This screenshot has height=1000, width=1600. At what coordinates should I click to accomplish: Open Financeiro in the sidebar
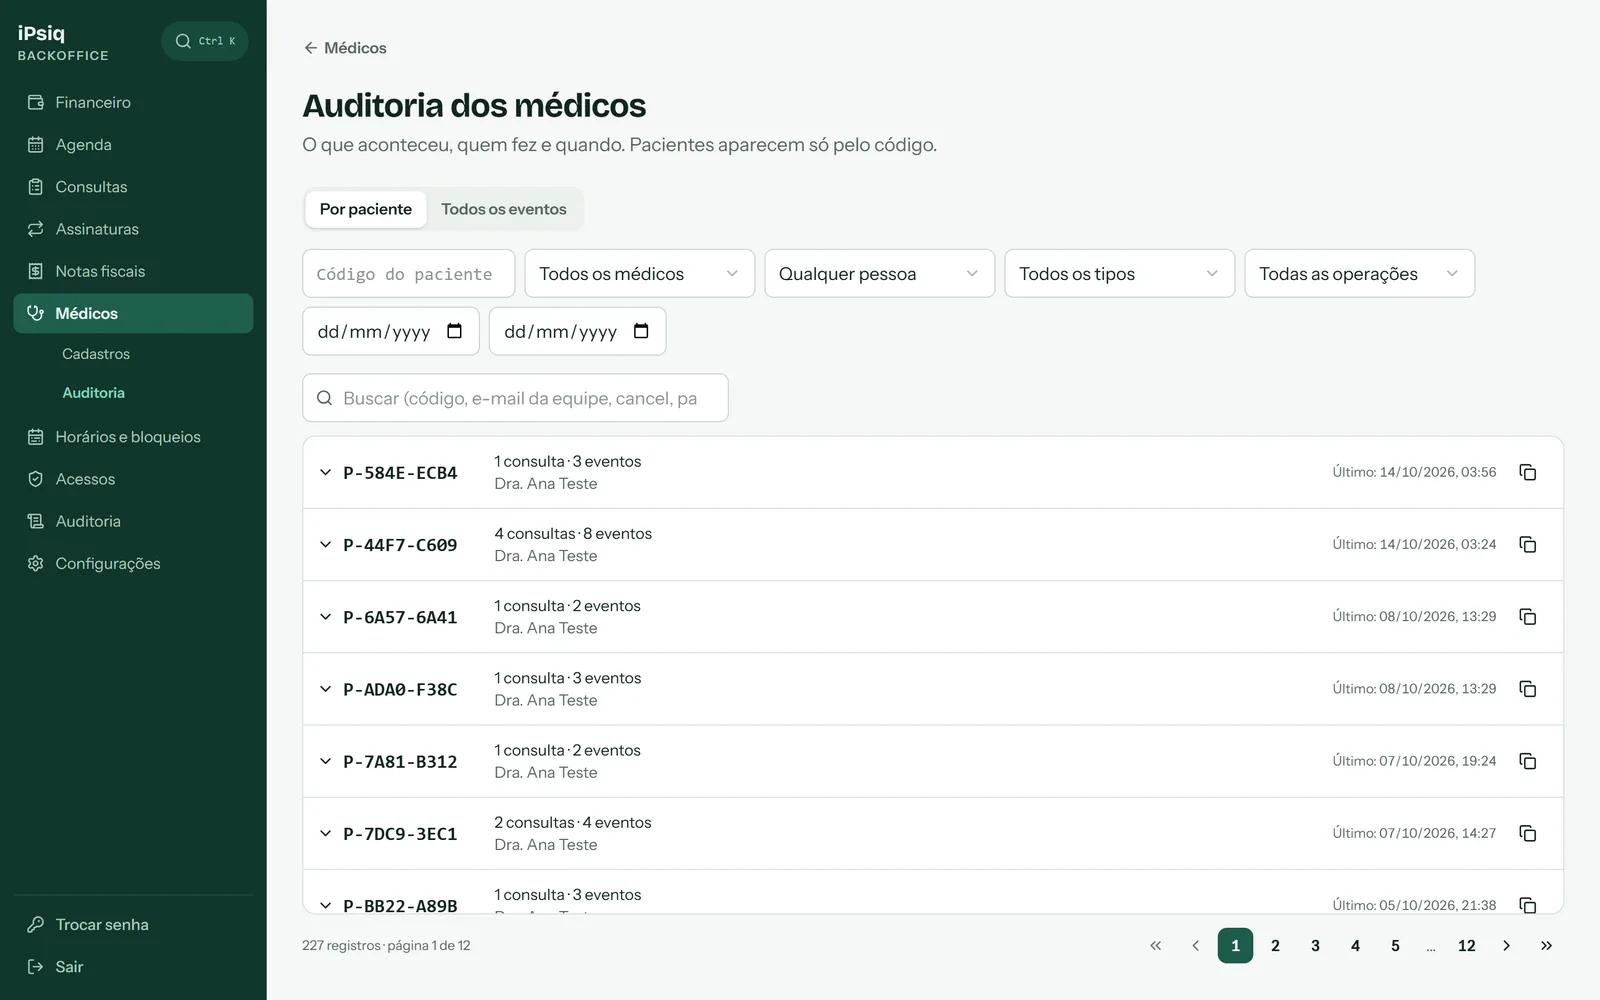click(x=133, y=102)
